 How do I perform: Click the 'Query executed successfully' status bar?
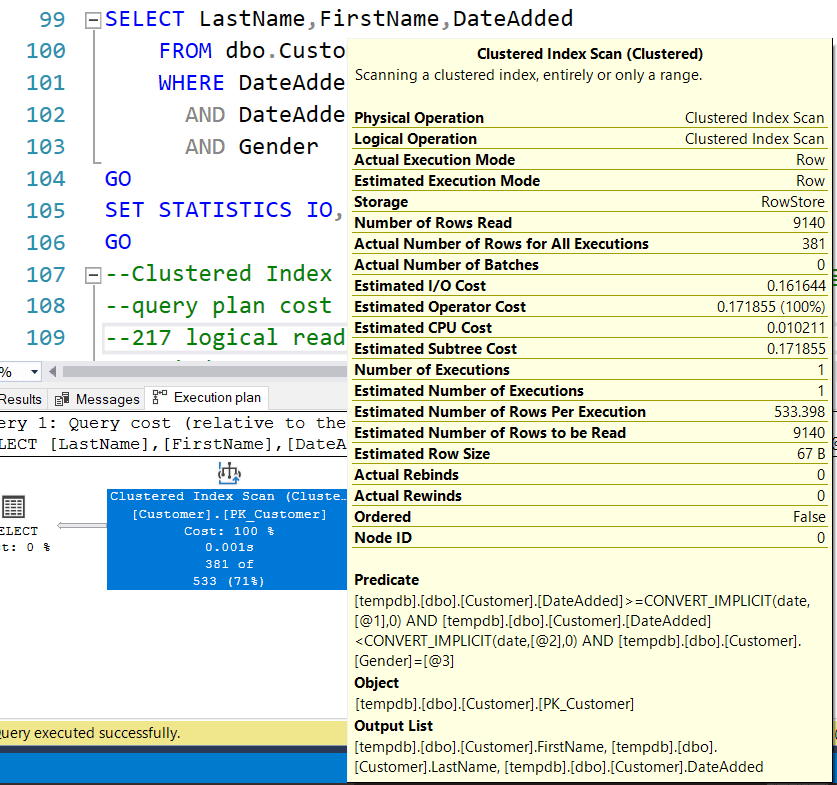coord(90,733)
